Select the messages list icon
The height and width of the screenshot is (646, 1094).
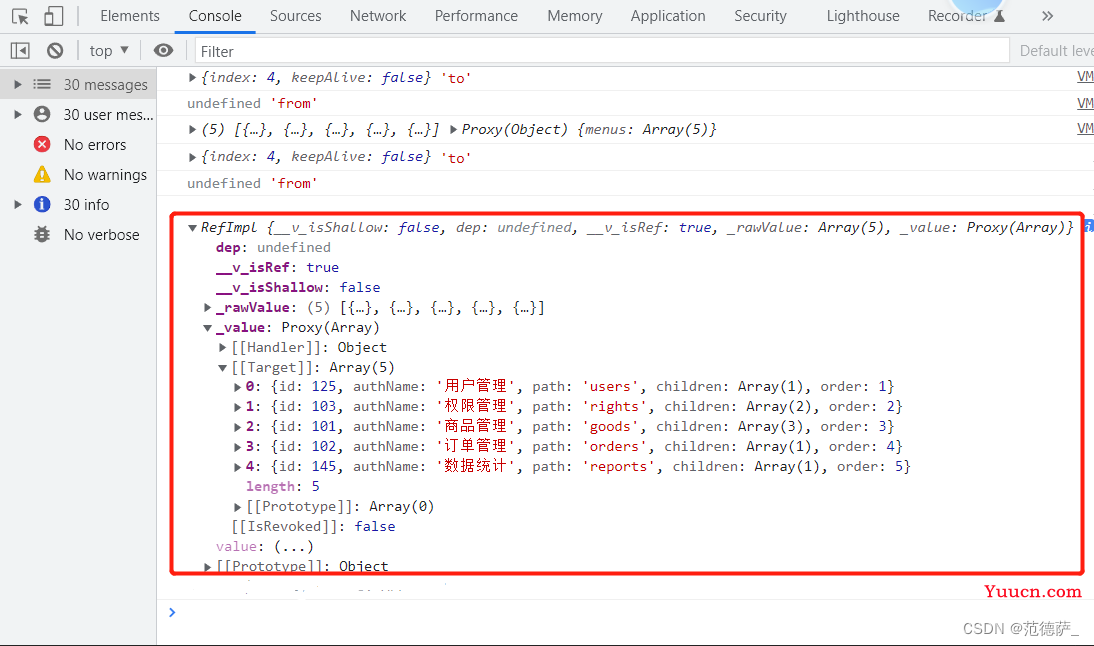[42, 84]
